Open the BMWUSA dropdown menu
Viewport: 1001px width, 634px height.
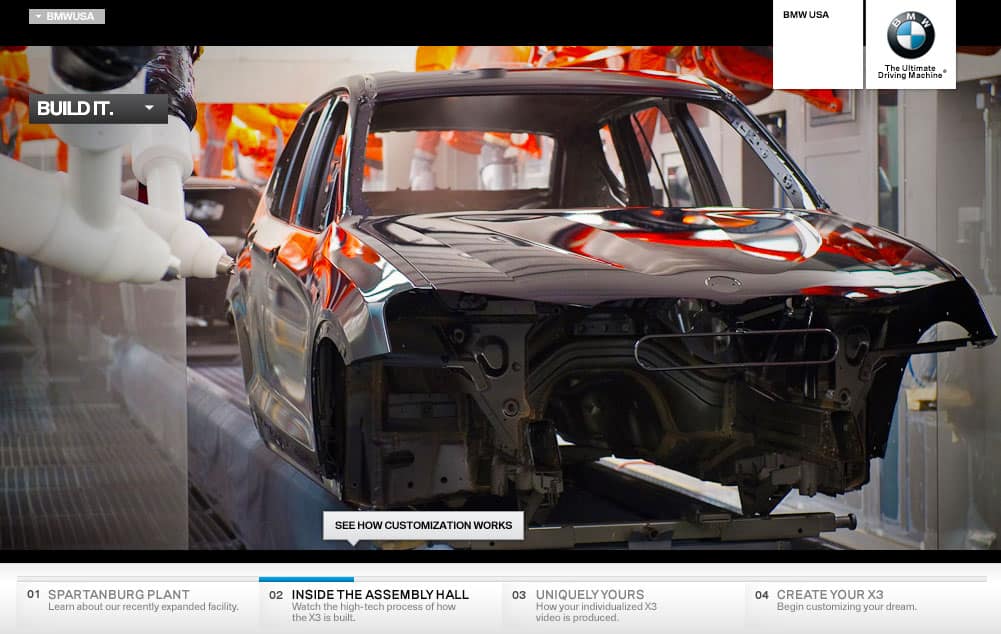pyautogui.click(x=67, y=16)
